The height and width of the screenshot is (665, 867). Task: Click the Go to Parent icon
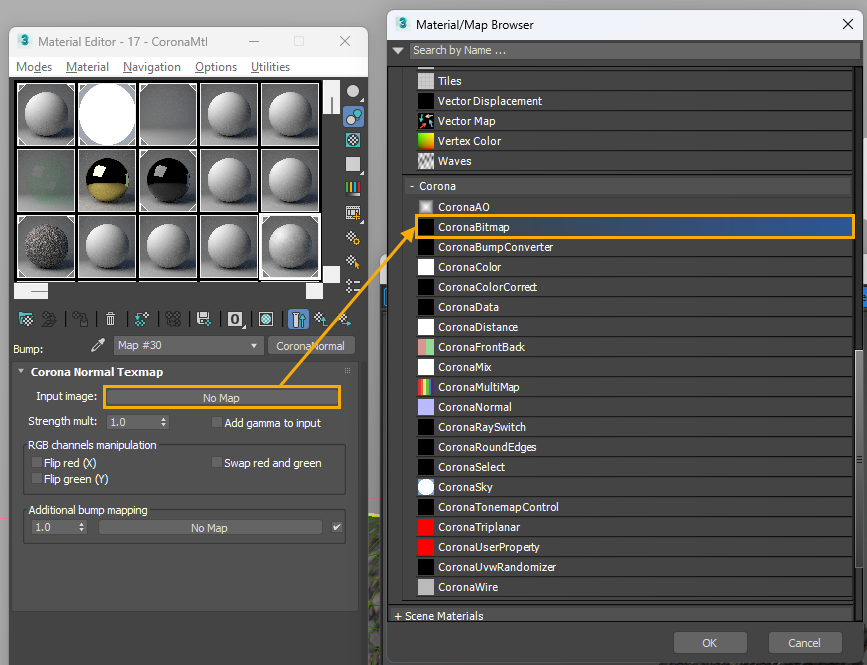click(321, 319)
